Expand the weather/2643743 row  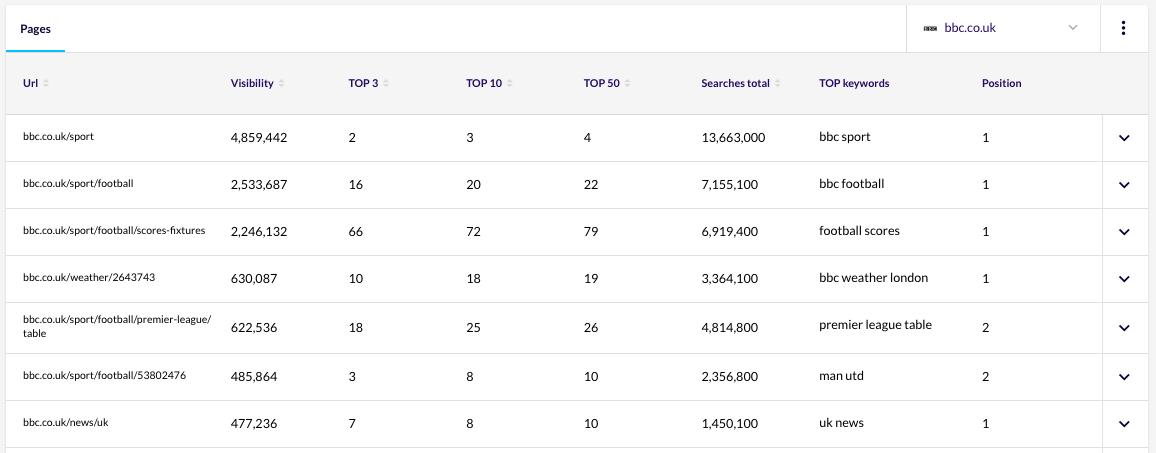(x=1124, y=279)
